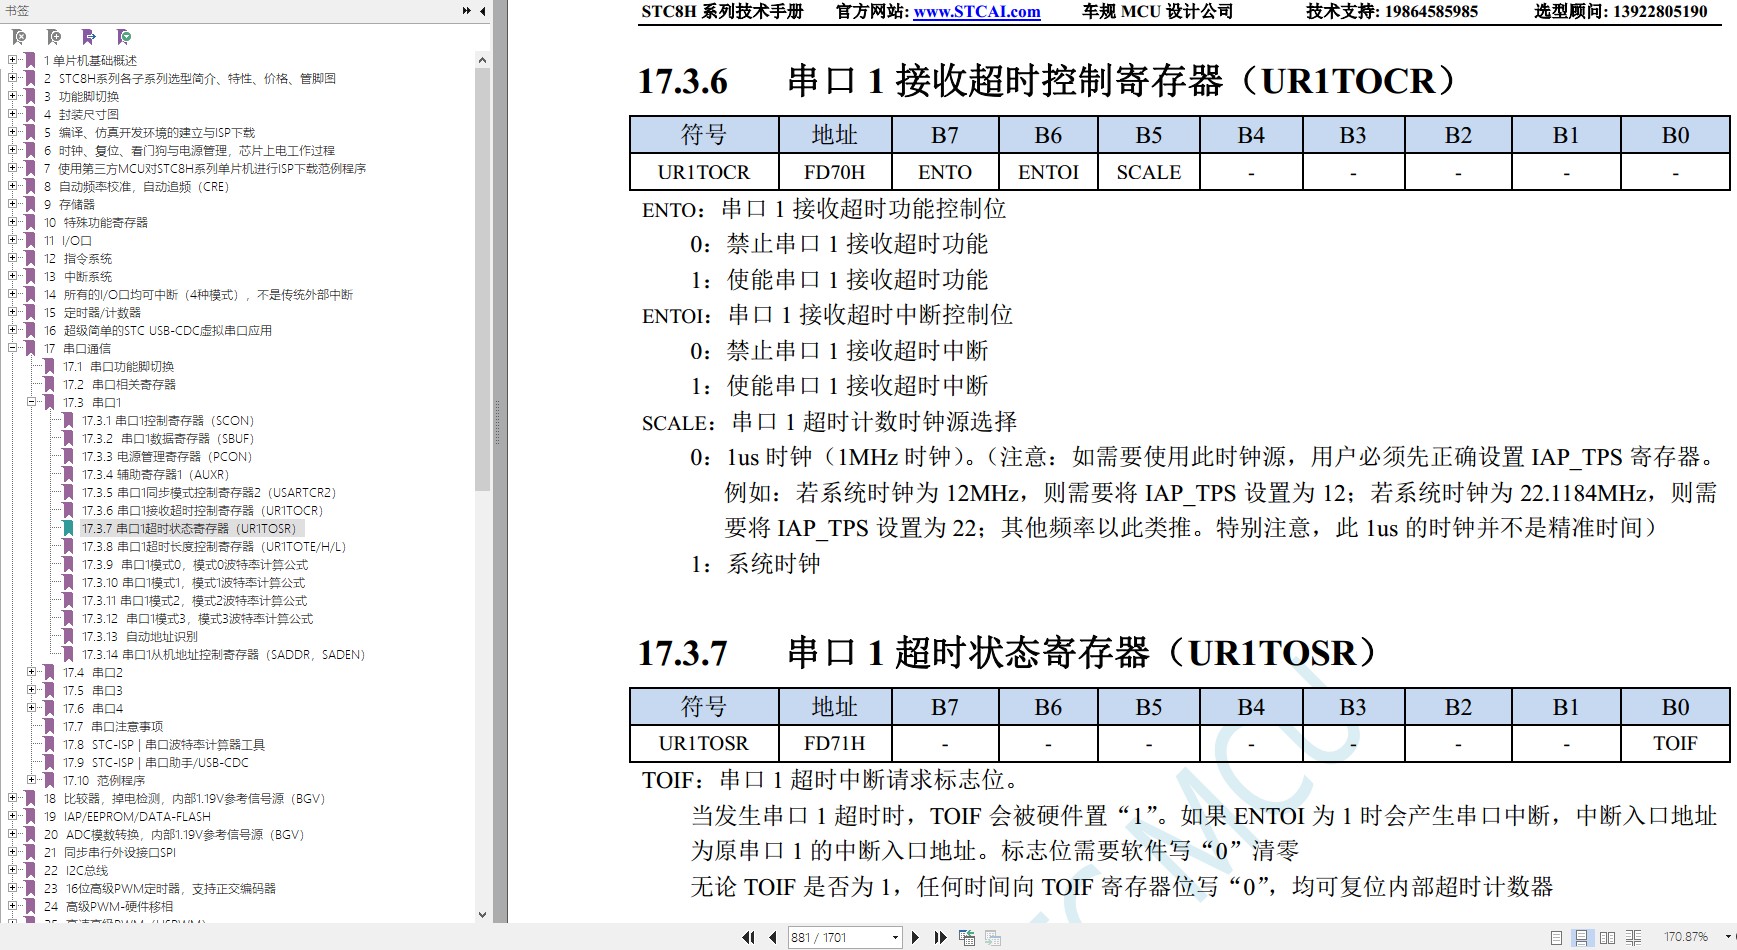
Task: Collapse chapter 17 串口通信 bookmark
Action: (x=13, y=348)
